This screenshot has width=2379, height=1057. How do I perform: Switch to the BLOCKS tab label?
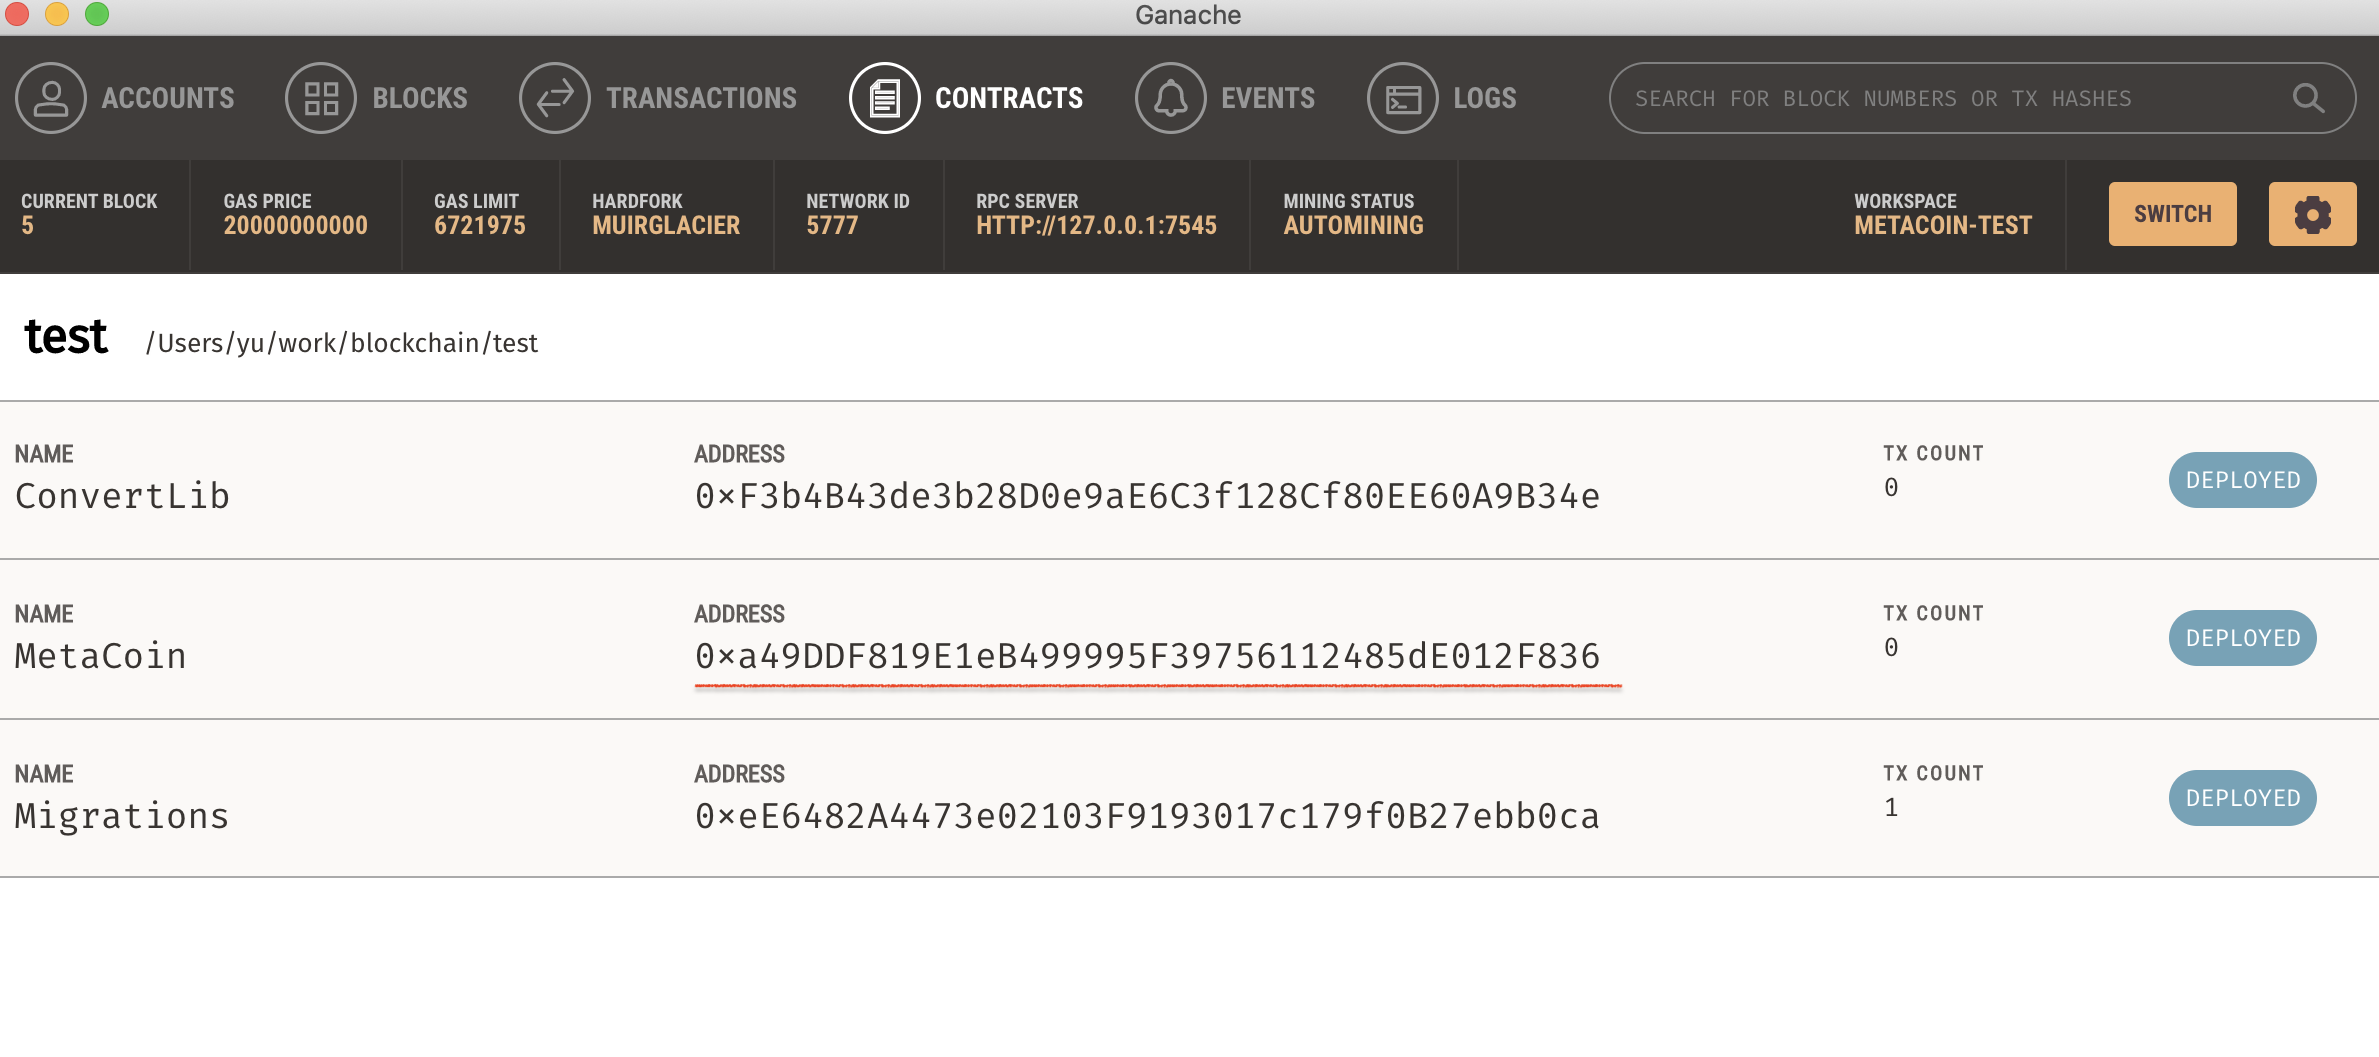click(420, 98)
